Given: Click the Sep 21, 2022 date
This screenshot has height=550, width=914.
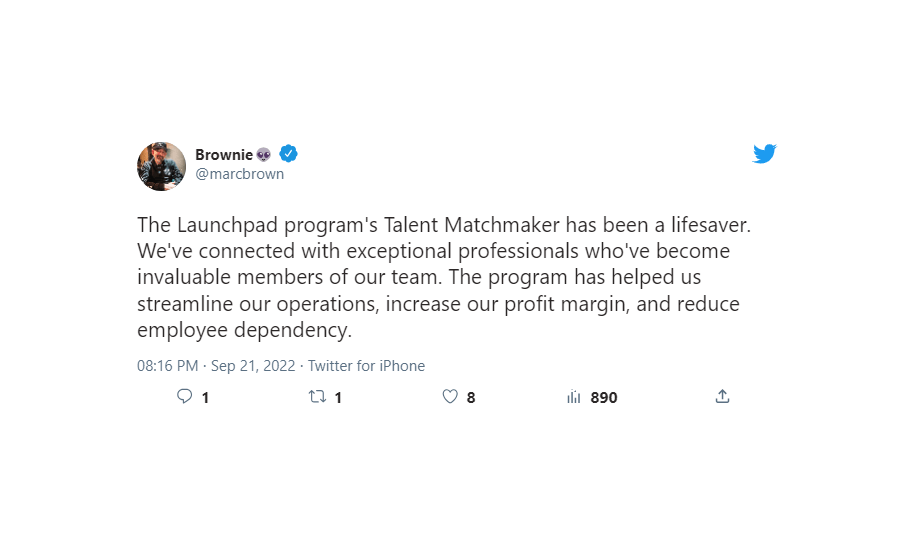Looking at the screenshot, I should pyautogui.click(x=253, y=366).
